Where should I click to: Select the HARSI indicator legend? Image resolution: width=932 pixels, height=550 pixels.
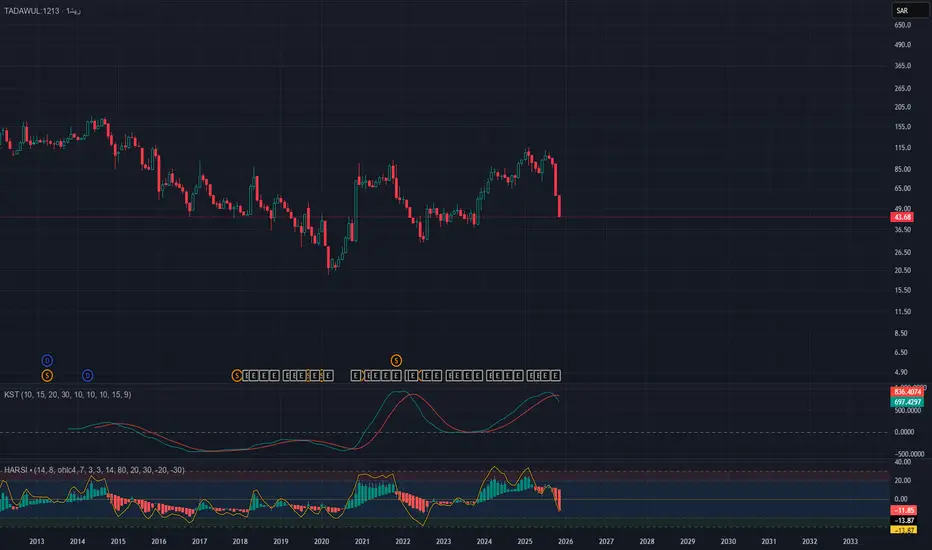[95, 470]
